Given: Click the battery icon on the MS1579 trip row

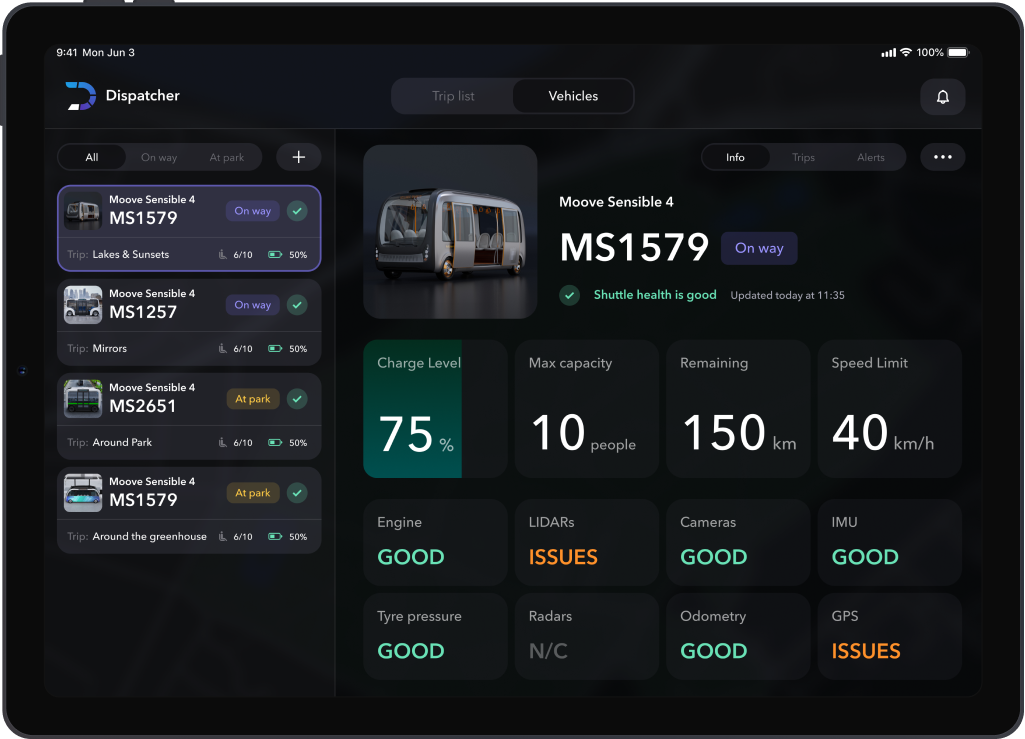Looking at the screenshot, I should (x=274, y=254).
